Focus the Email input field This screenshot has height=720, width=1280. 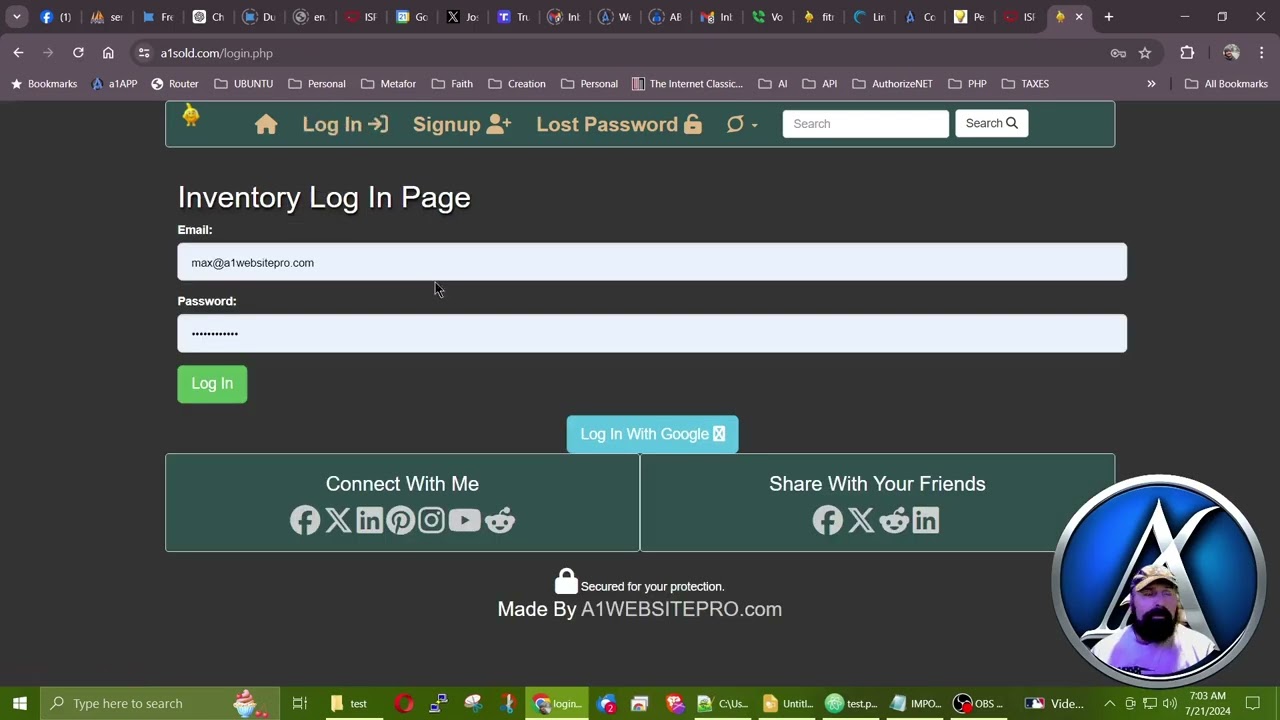[652, 262]
